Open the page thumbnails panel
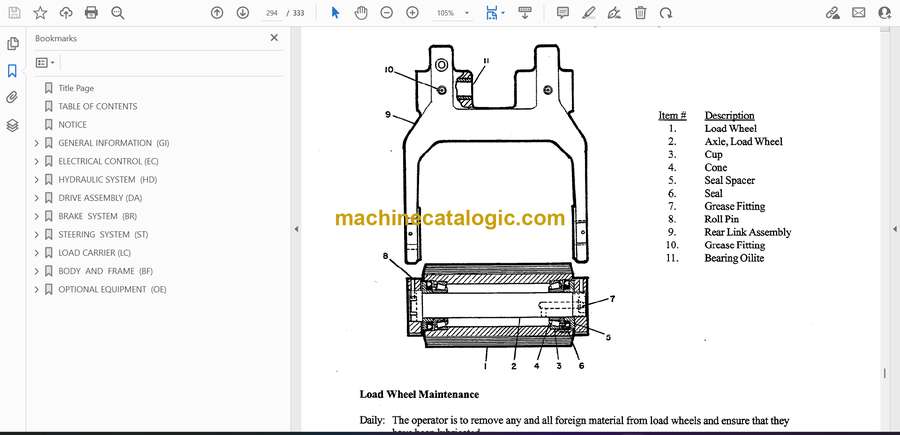 13,44
